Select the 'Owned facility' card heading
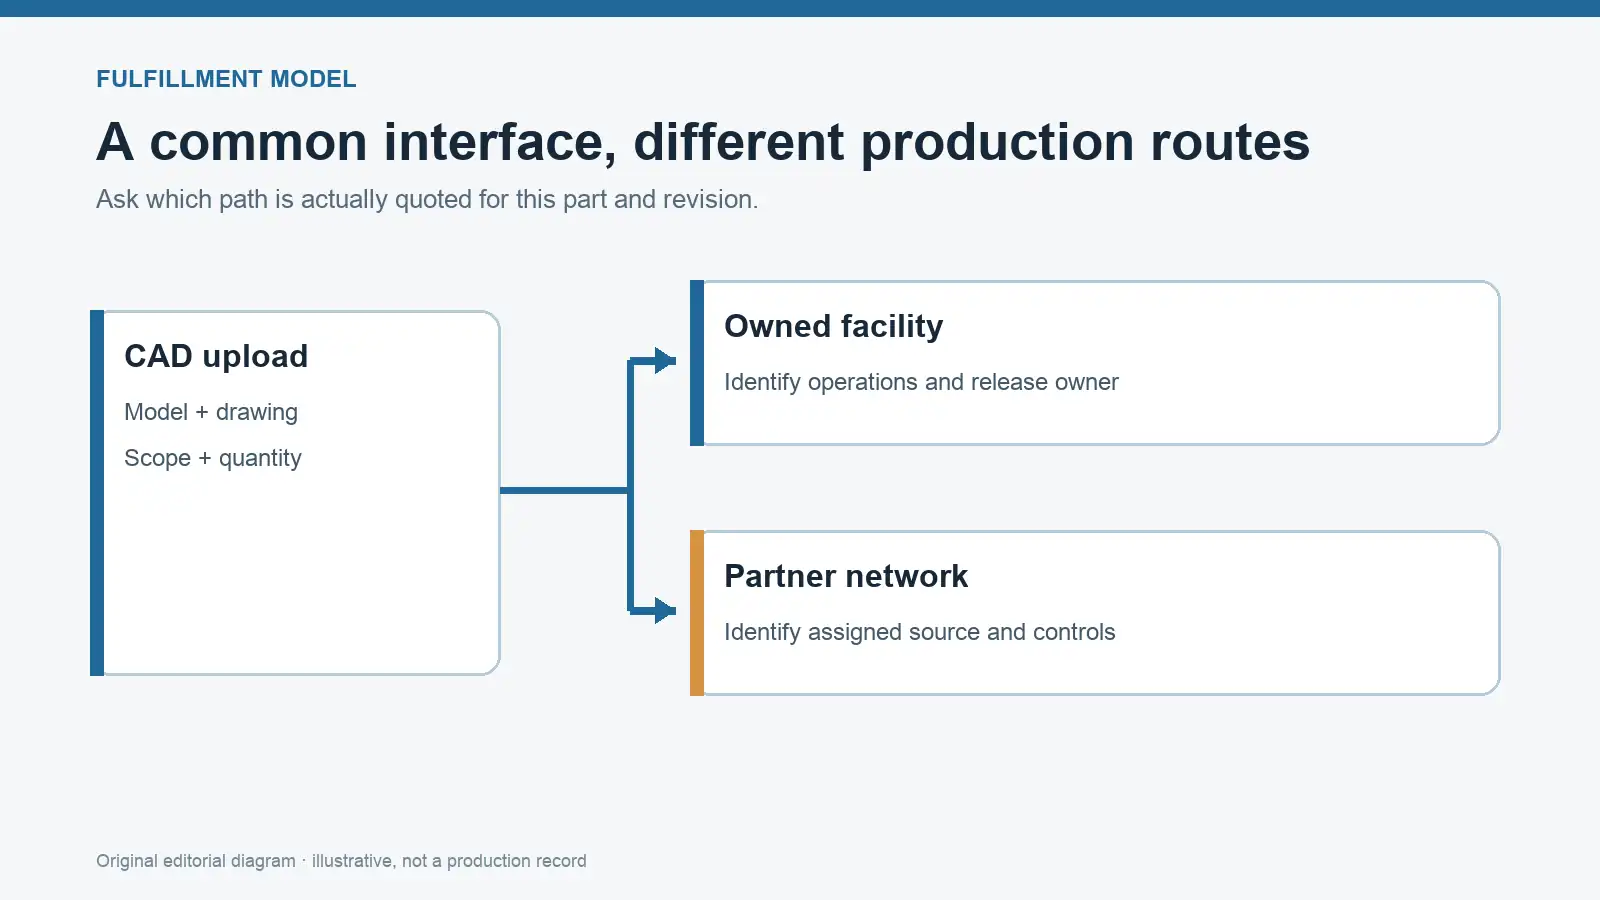 (834, 326)
